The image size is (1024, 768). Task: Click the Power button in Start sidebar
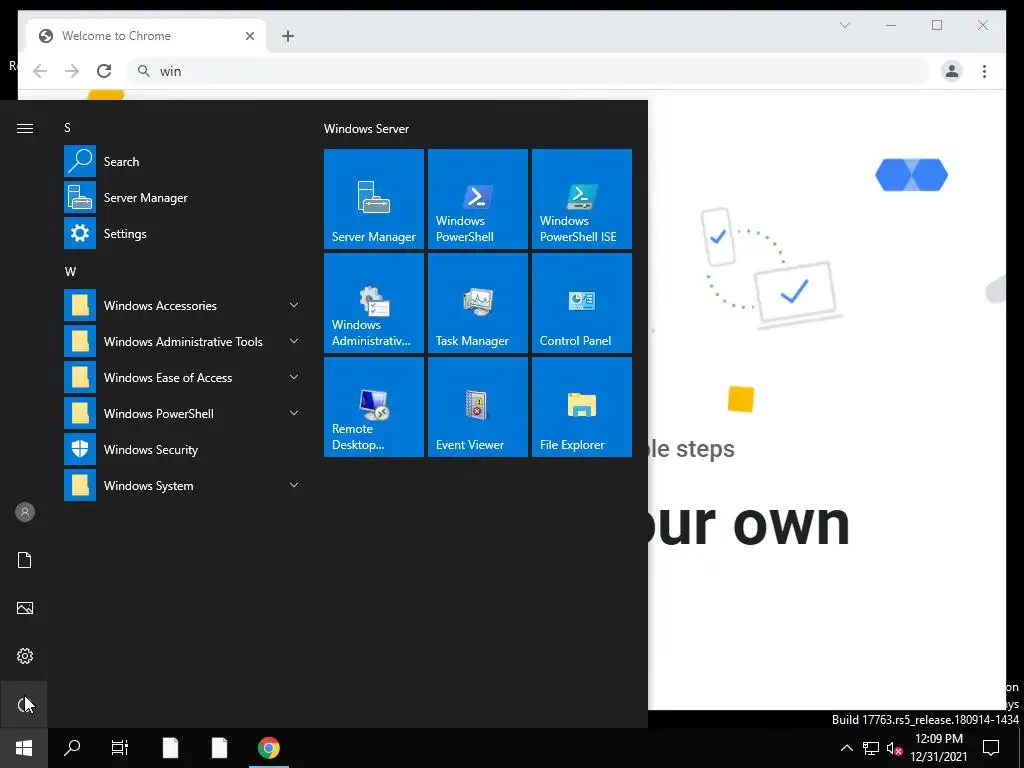tap(24, 704)
